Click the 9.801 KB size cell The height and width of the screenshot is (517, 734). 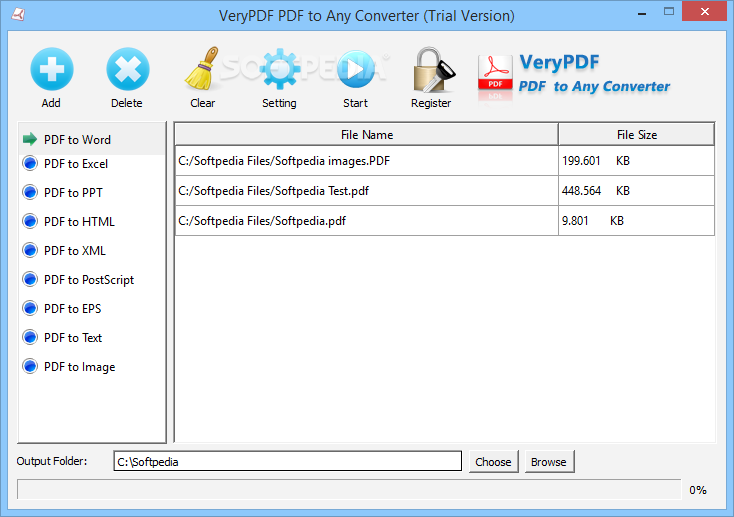pyautogui.click(x=636, y=221)
